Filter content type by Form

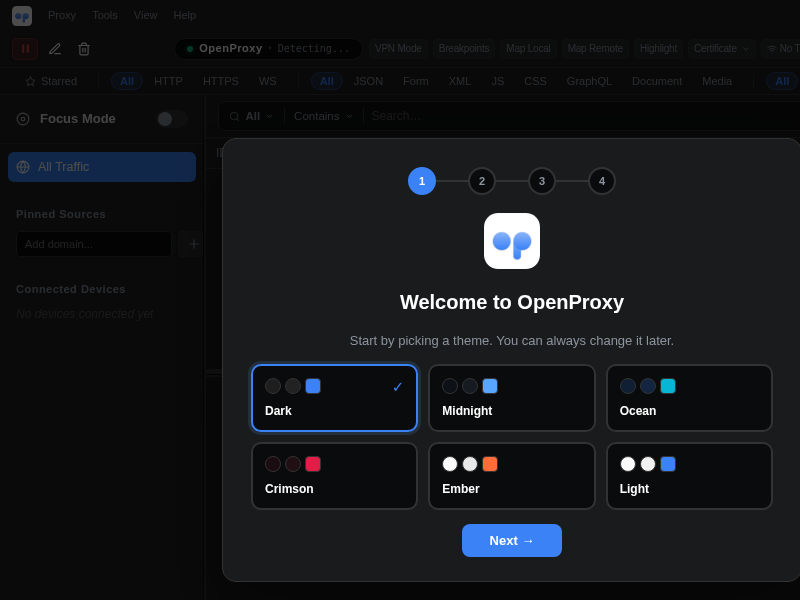tap(415, 82)
